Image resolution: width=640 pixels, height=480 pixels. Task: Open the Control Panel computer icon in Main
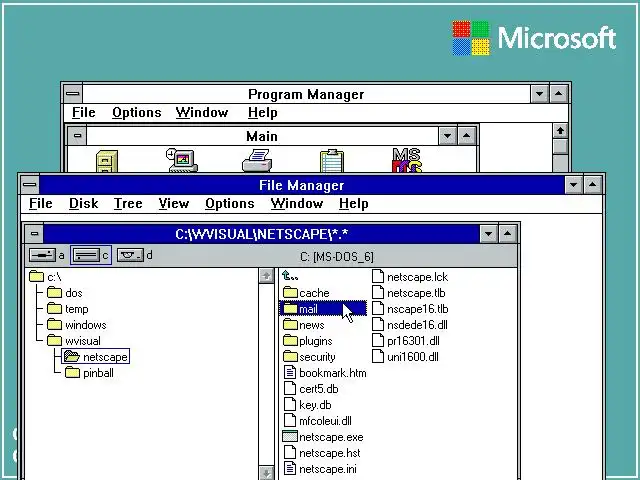pyautogui.click(x=182, y=160)
